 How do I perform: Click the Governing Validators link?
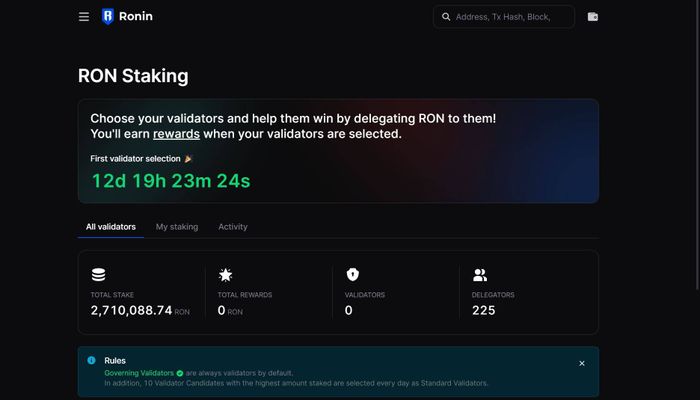tap(139, 373)
